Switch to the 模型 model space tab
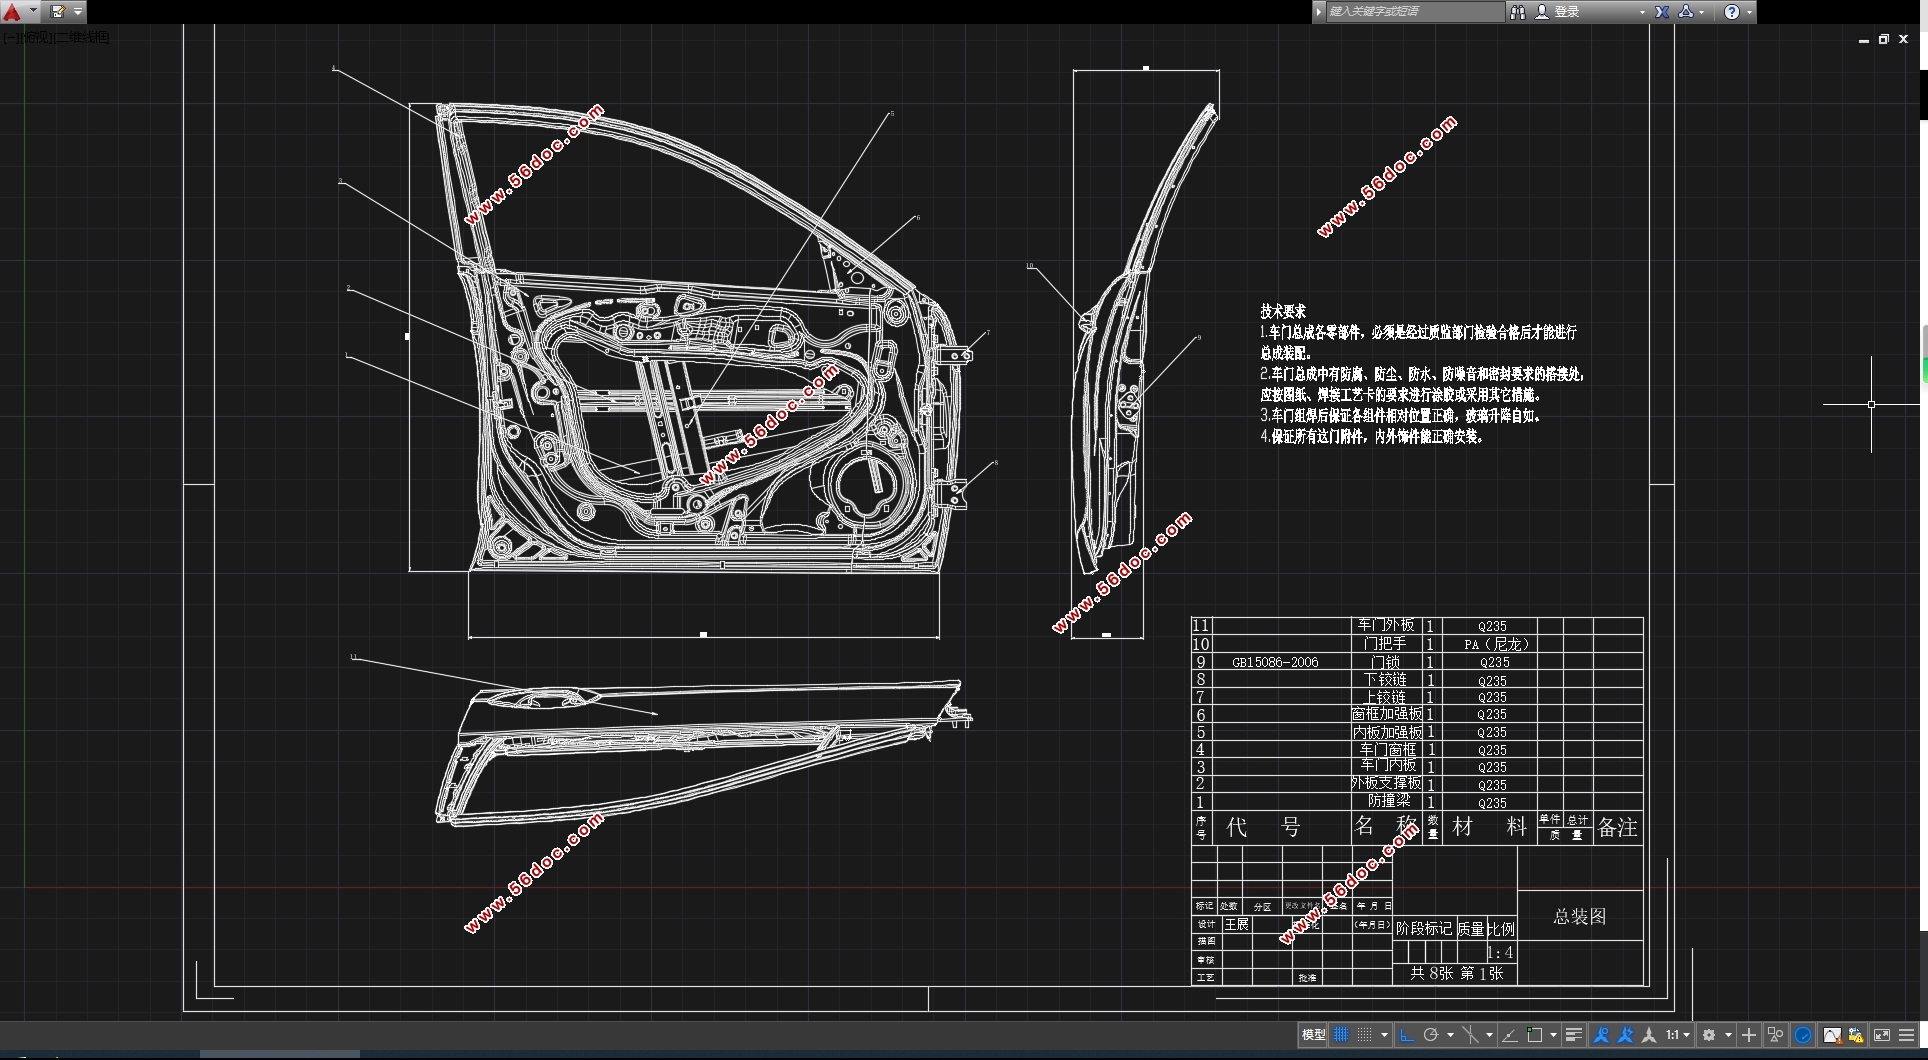 click(1313, 1035)
